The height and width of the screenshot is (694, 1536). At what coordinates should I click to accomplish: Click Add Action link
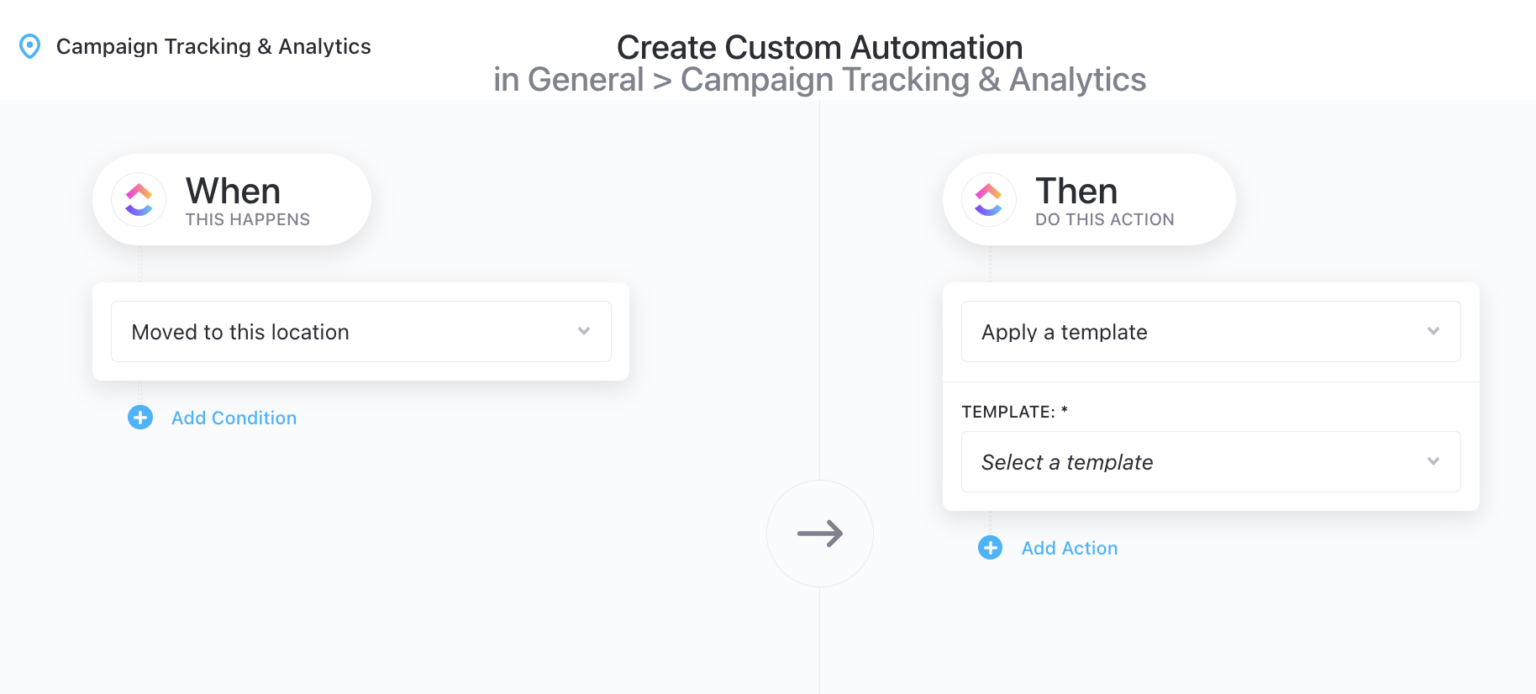point(1069,548)
